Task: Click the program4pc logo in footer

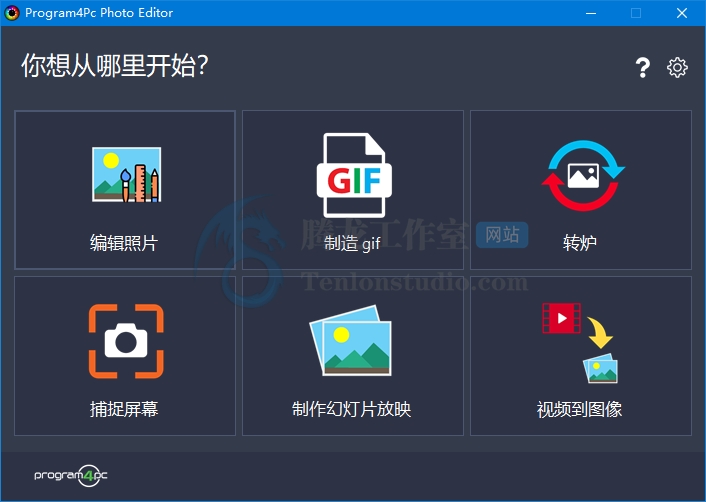Action: click(71, 475)
